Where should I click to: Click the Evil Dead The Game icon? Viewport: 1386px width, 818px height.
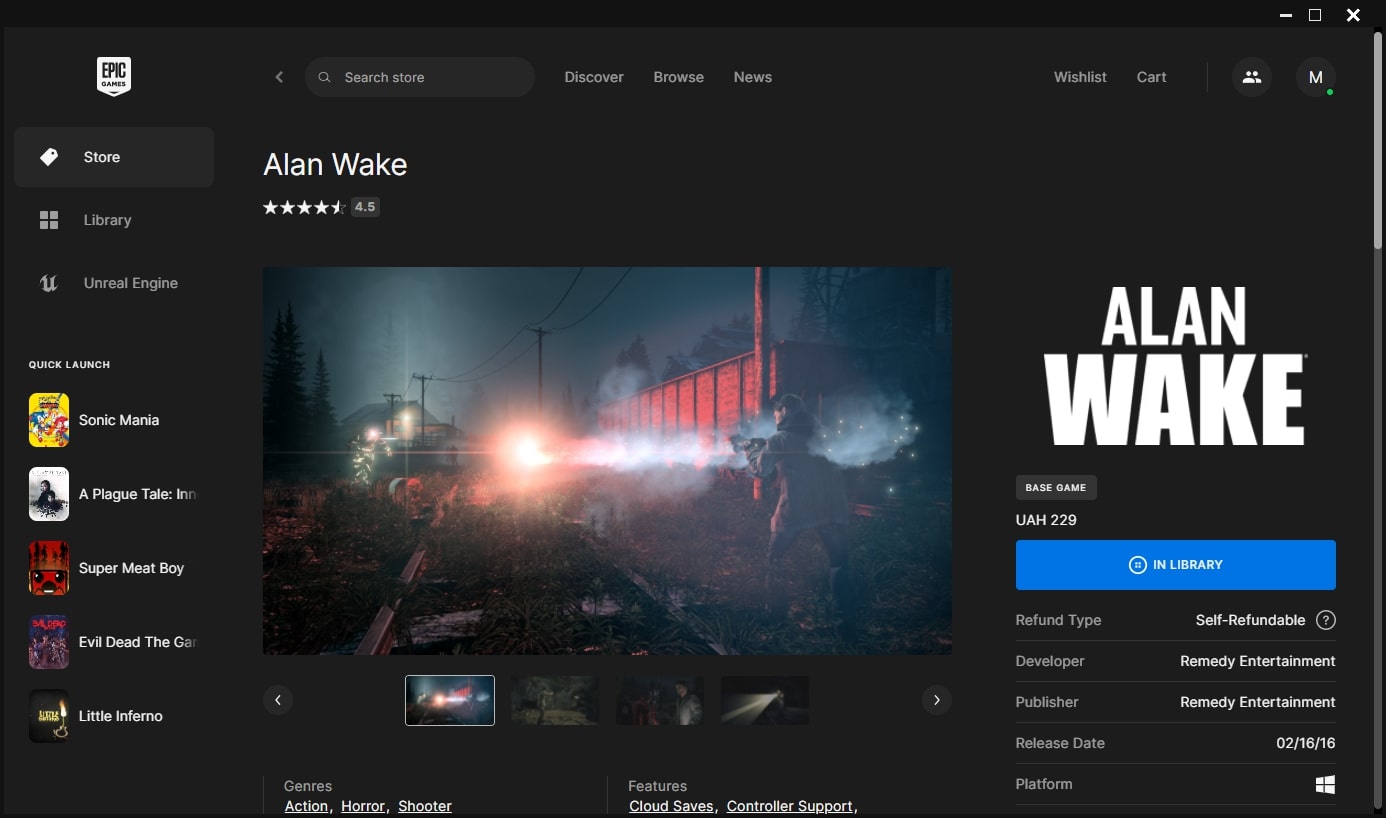(x=49, y=642)
